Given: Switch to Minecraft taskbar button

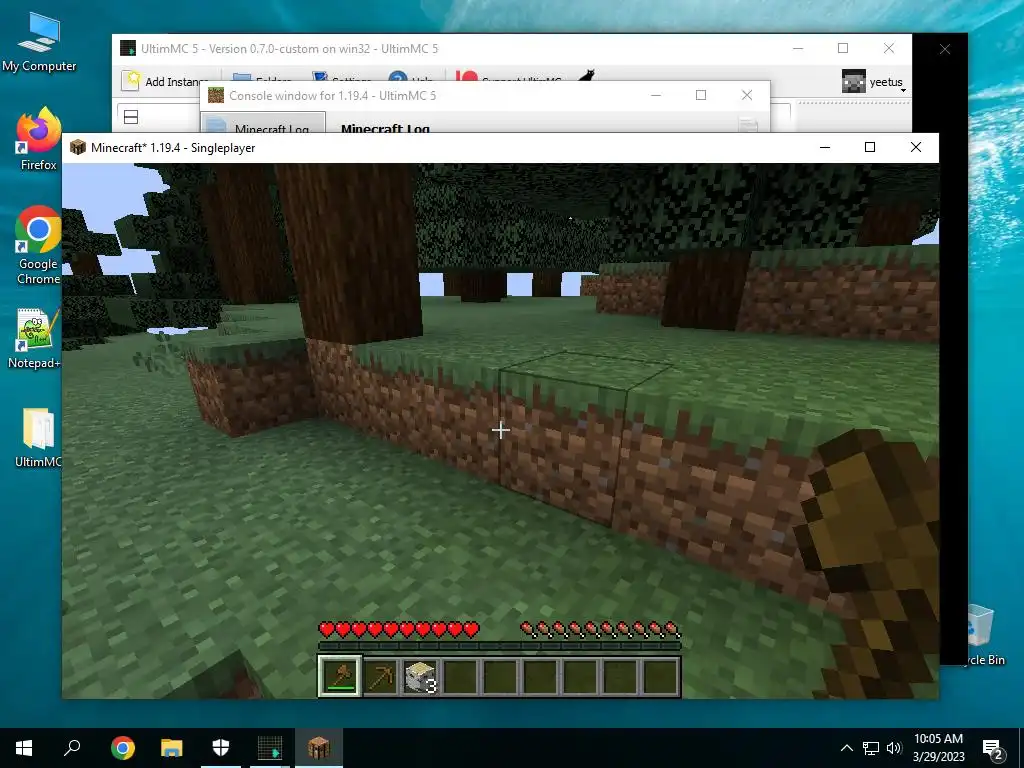Looking at the screenshot, I should [x=319, y=748].
